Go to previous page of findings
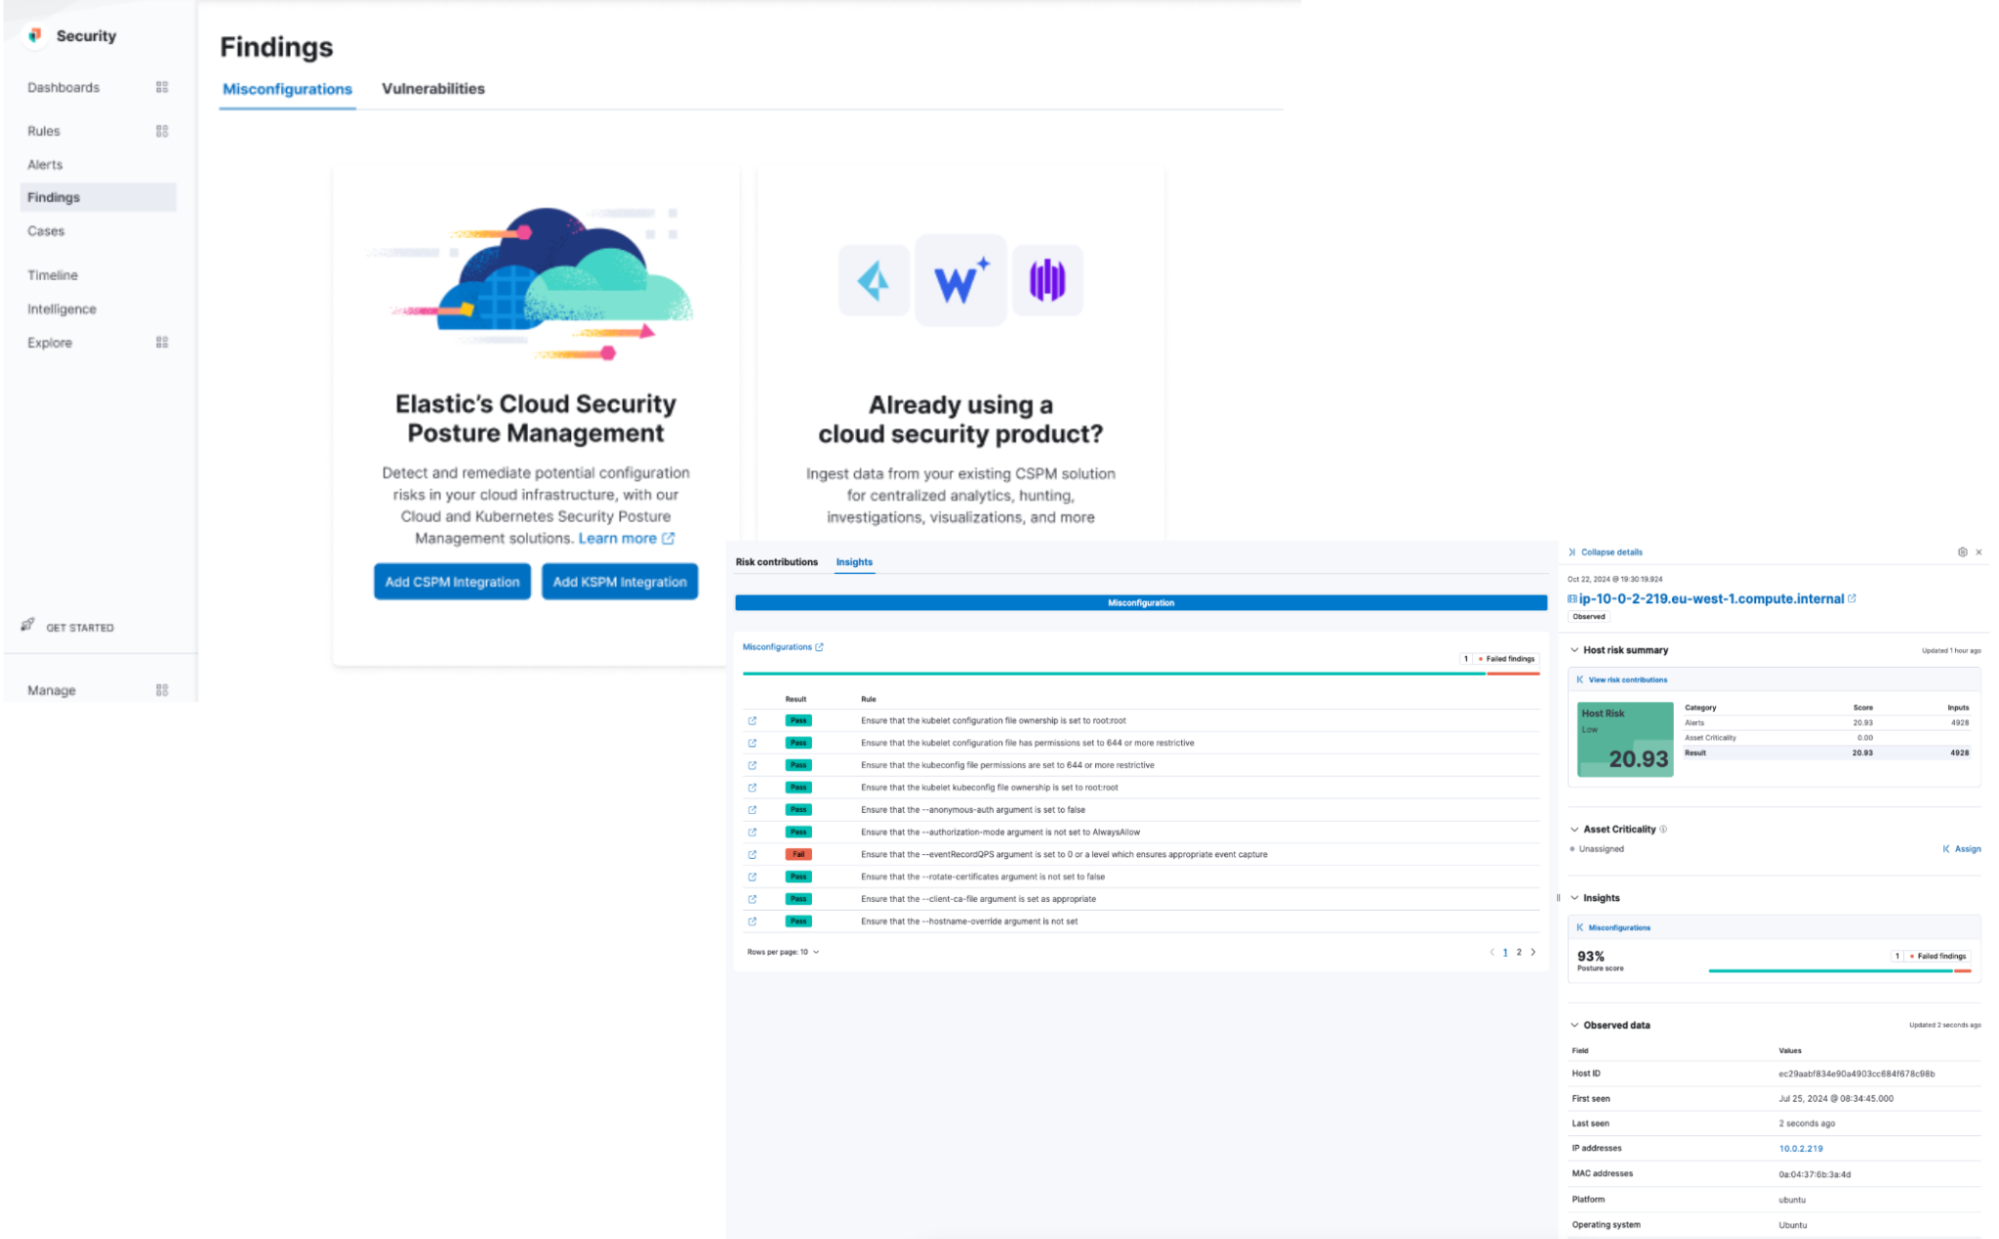Screen dimensions: 1999x1239 (1491, 952)
